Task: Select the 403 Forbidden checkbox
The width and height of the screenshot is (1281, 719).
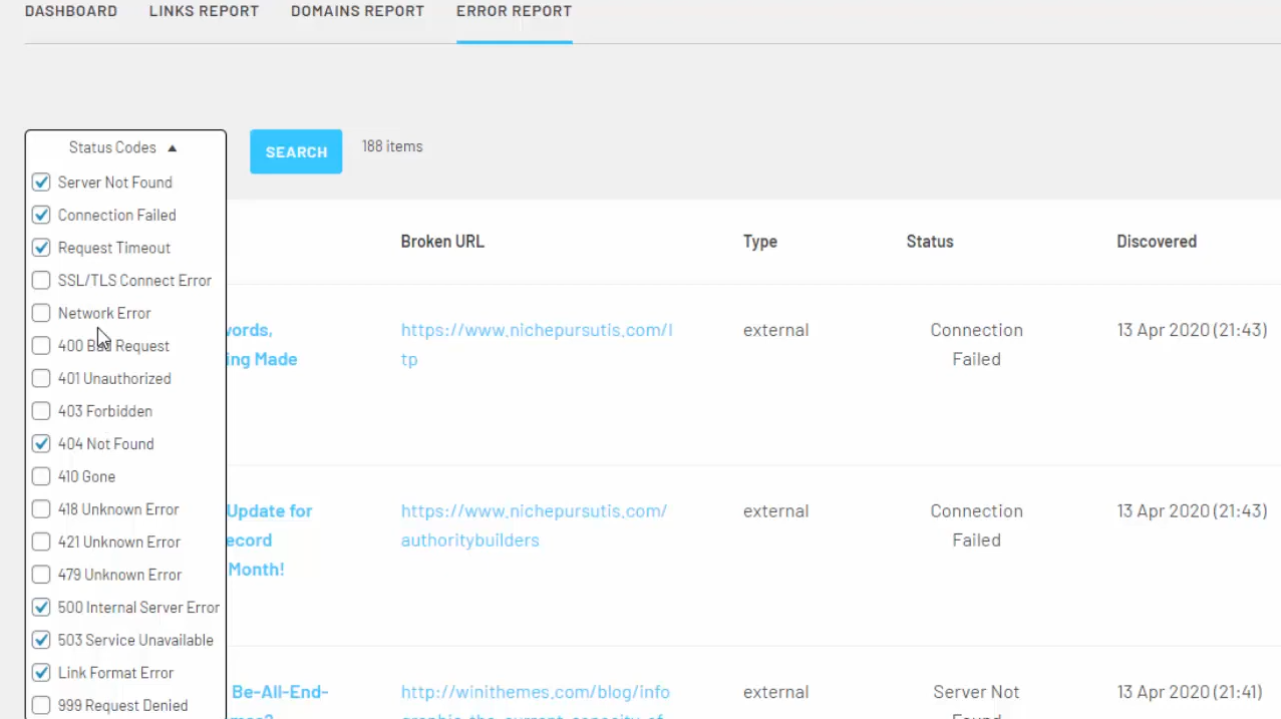Action: tap(41, 411)
